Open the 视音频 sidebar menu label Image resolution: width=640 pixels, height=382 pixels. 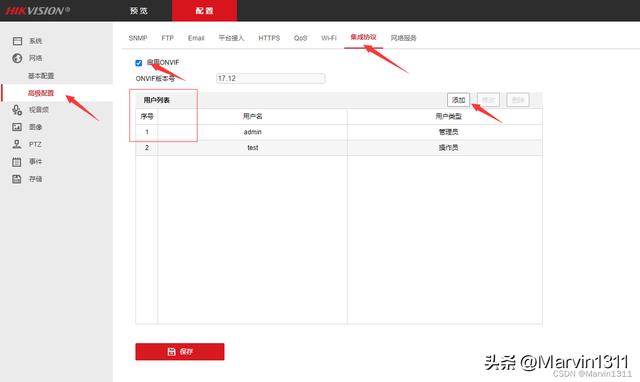pos(39,110)
